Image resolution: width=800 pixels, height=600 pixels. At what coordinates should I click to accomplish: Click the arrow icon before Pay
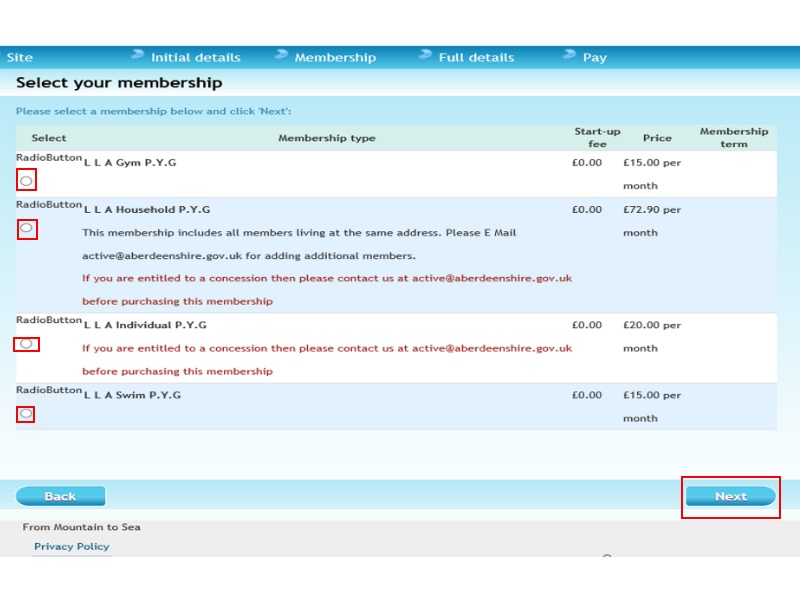570,55
